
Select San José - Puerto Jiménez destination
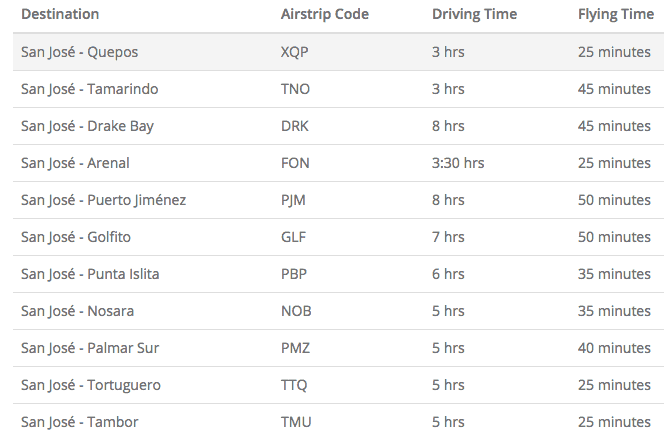click(103, 200)
